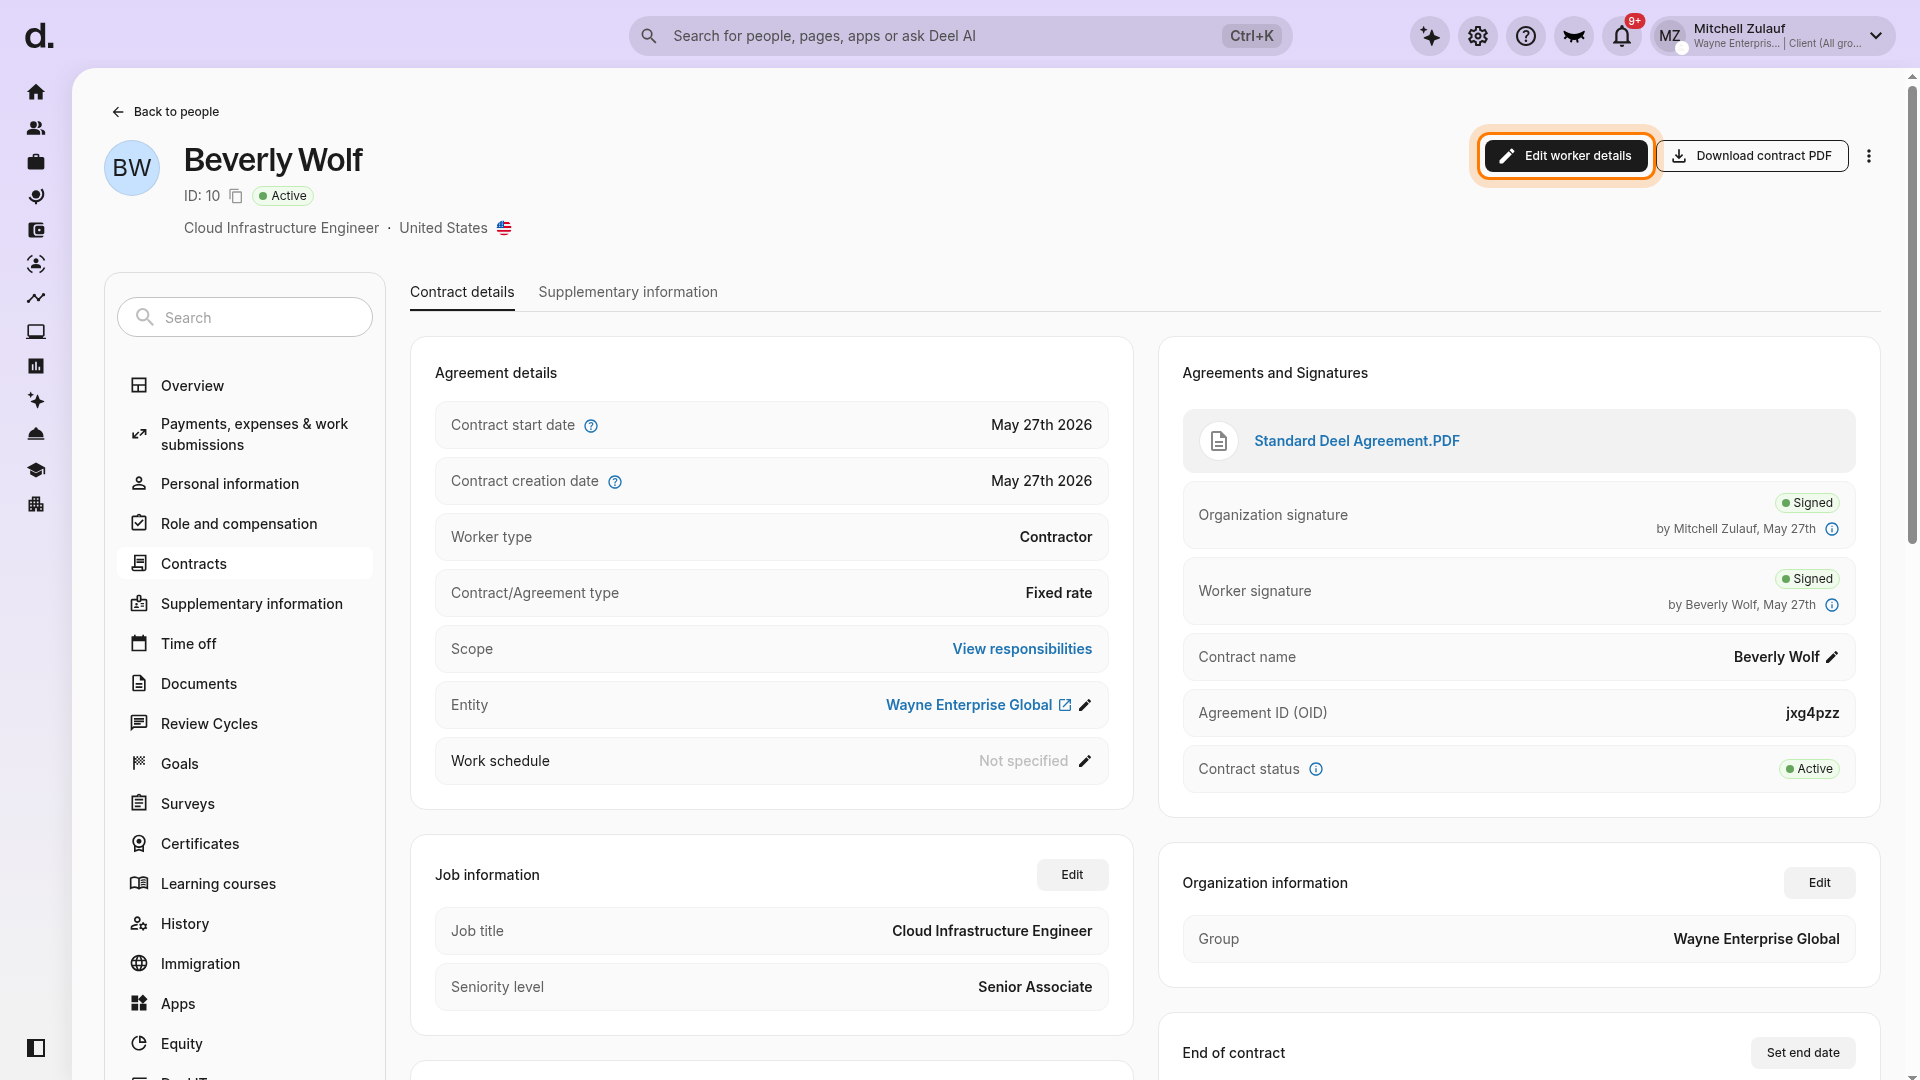1920x1080 pixels.
Task: Open Wayne Enterprise Global external link icon
Action: click(1065, 705)
